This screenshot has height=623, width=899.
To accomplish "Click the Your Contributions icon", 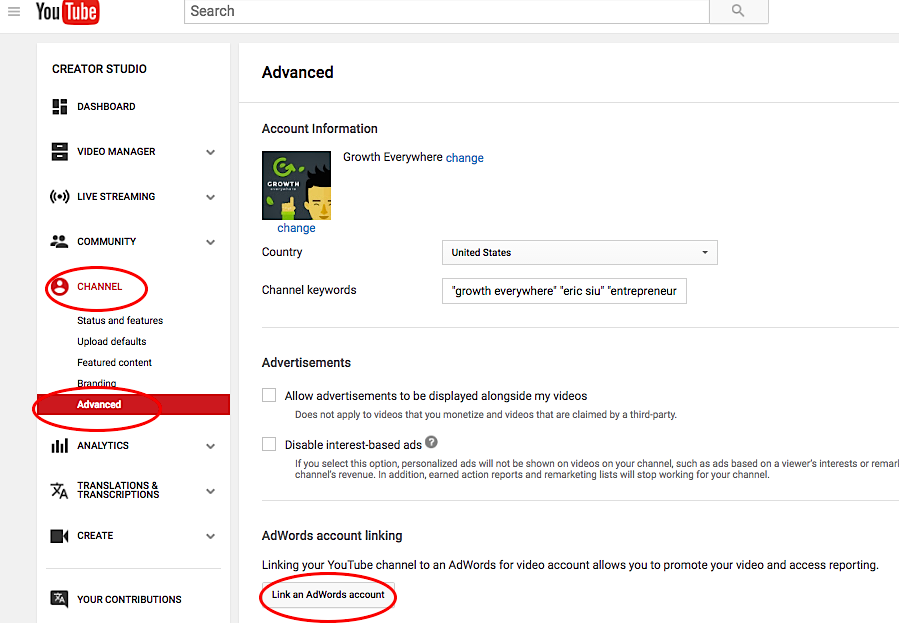I will (x=57, y=598).
